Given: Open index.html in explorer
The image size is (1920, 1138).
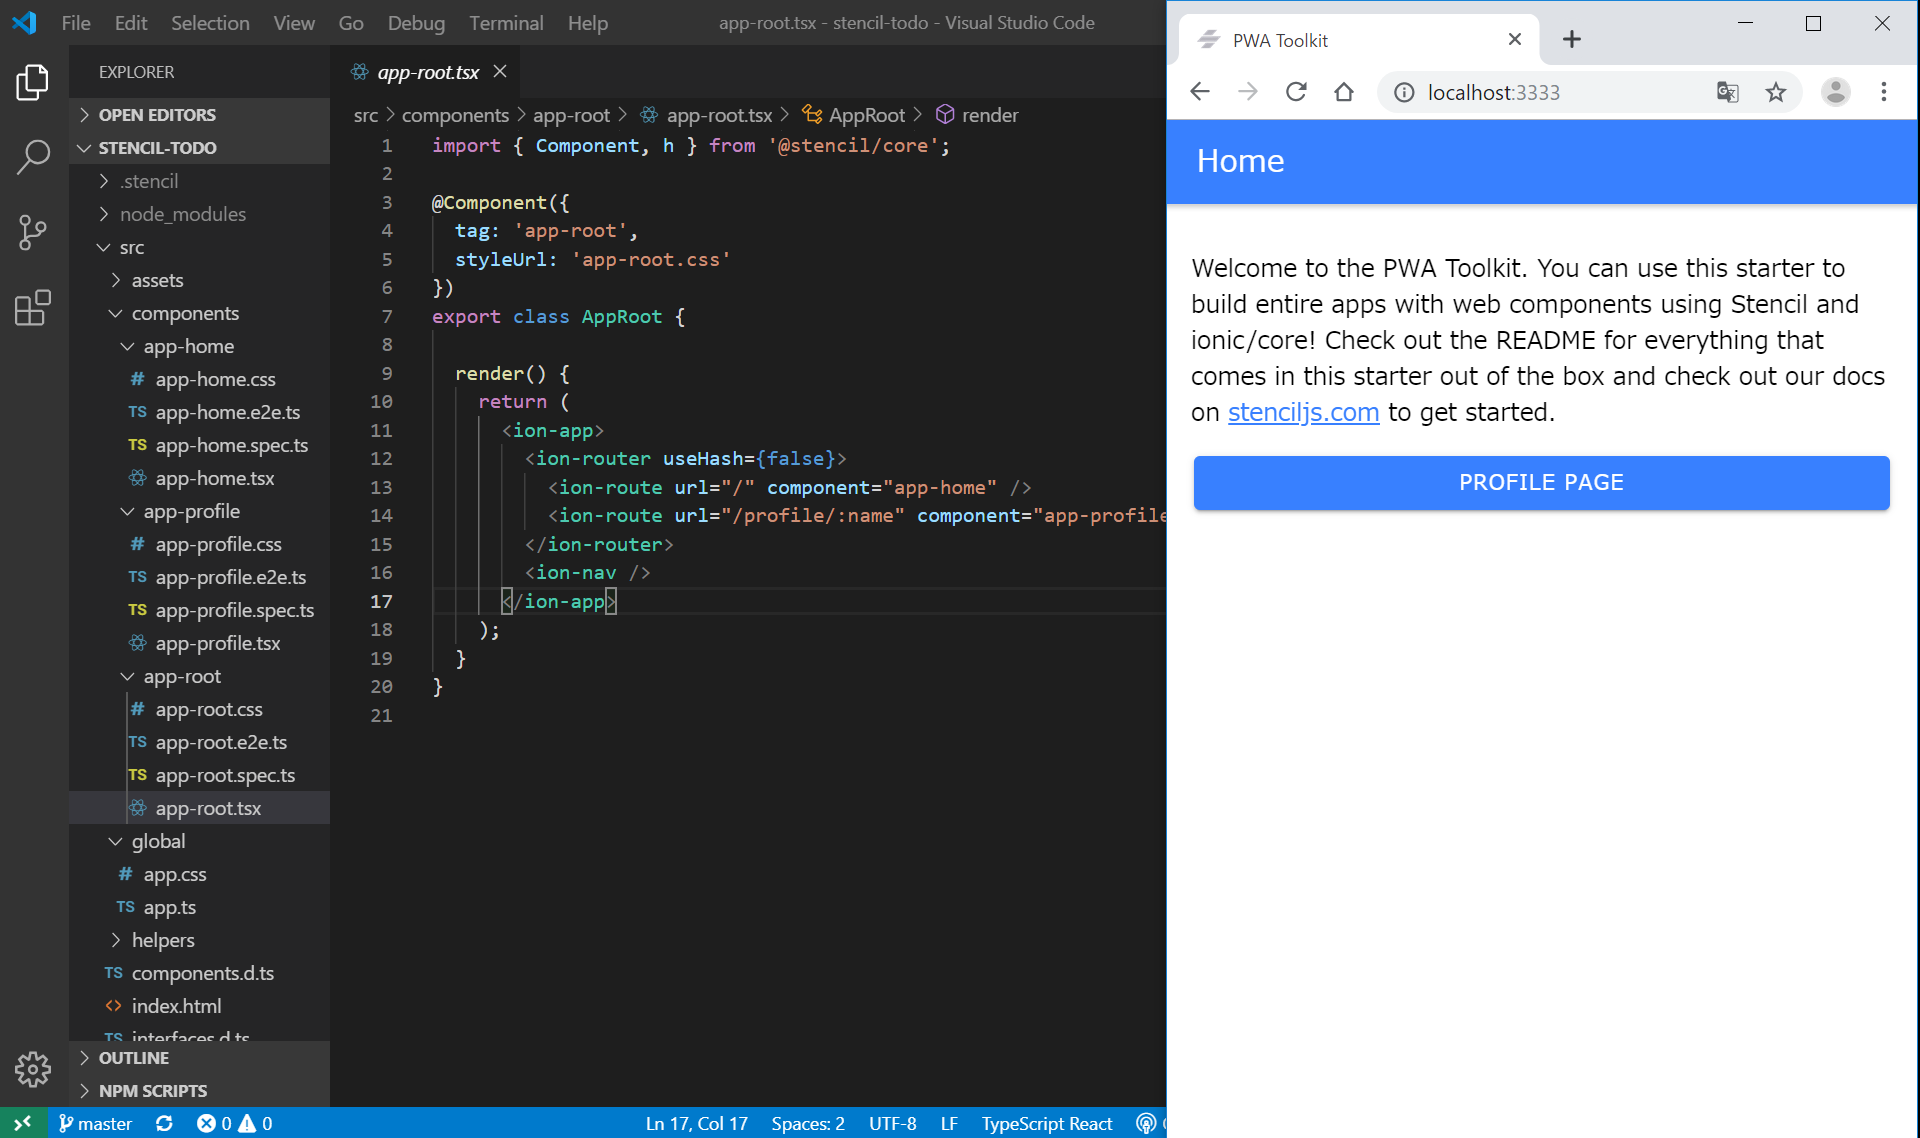Looking at the screenshot, I should point(200,1005).
